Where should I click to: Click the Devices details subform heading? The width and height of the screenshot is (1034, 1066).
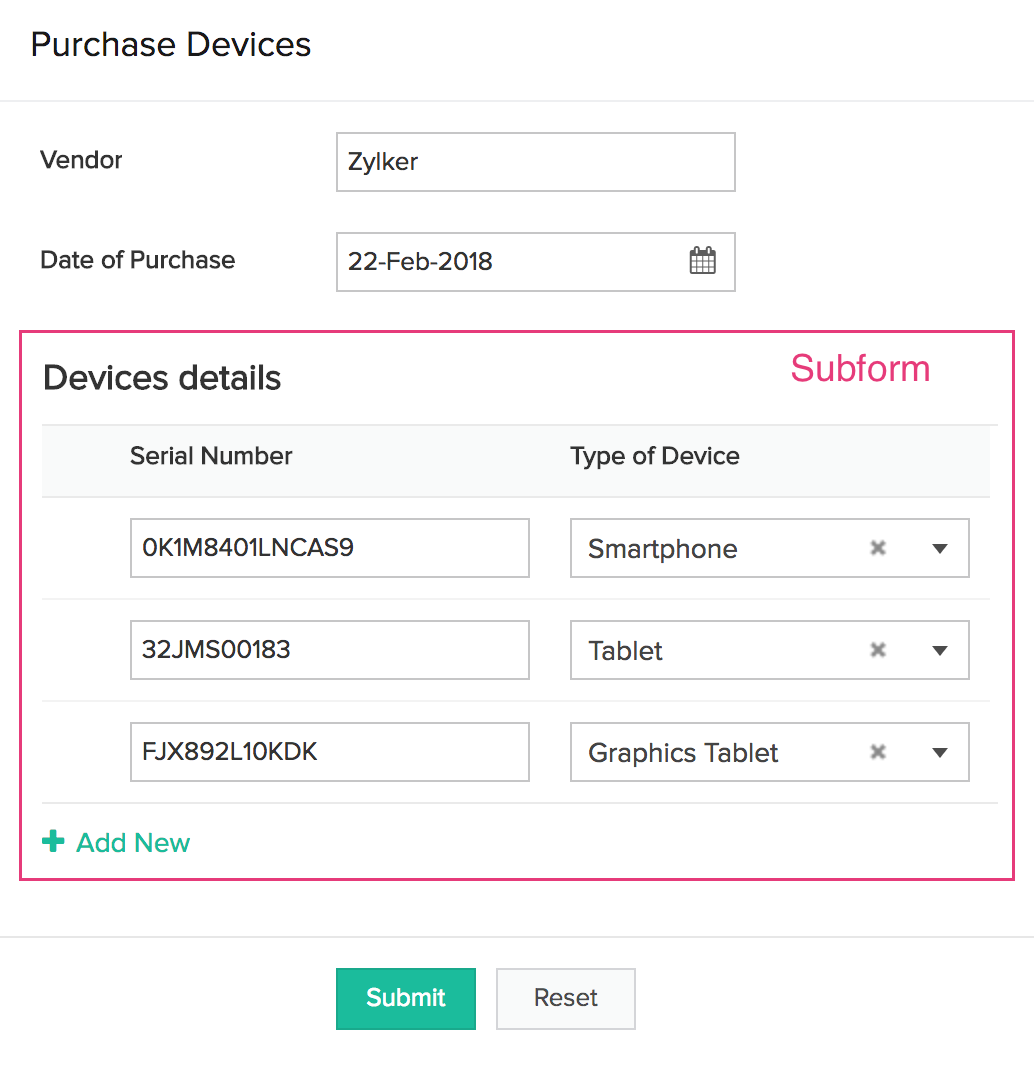pyautogui.click(x=162, y=378)
